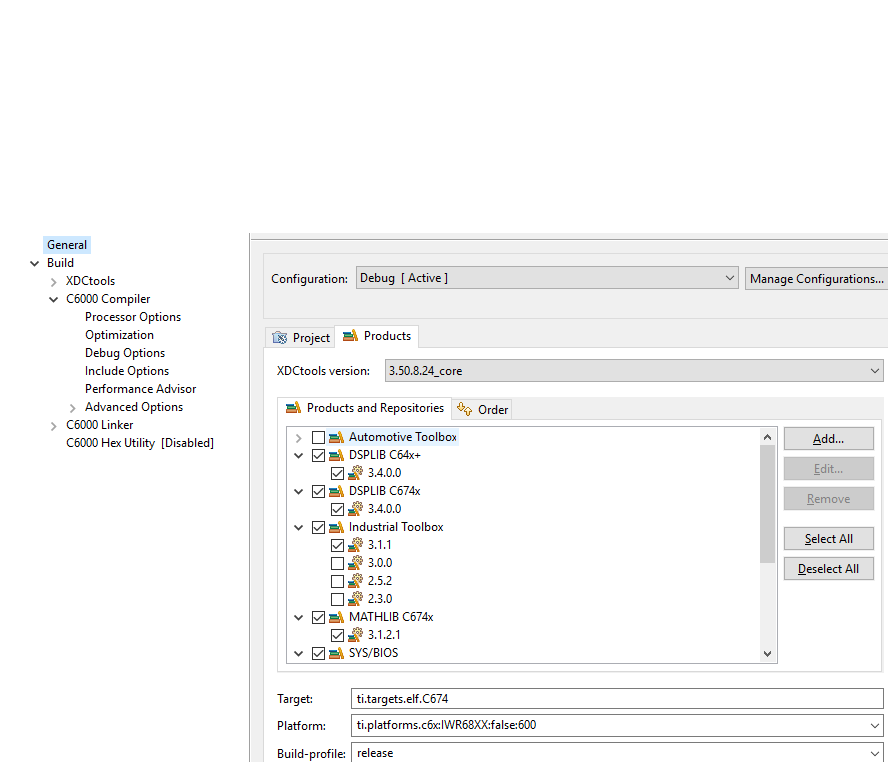The width and height of the screenshot is (888, 766).
Task: Click the MATHLIB C674x product icon
Action: pyautogui.click(x=336, y=617)
